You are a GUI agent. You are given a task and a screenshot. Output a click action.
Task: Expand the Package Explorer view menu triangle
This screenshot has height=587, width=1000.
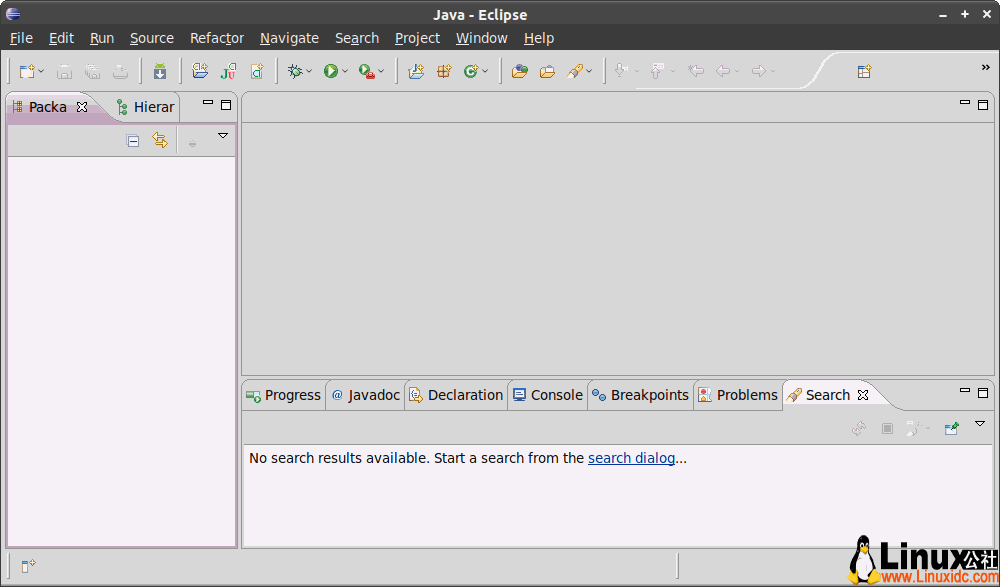[x=223, y=136]
